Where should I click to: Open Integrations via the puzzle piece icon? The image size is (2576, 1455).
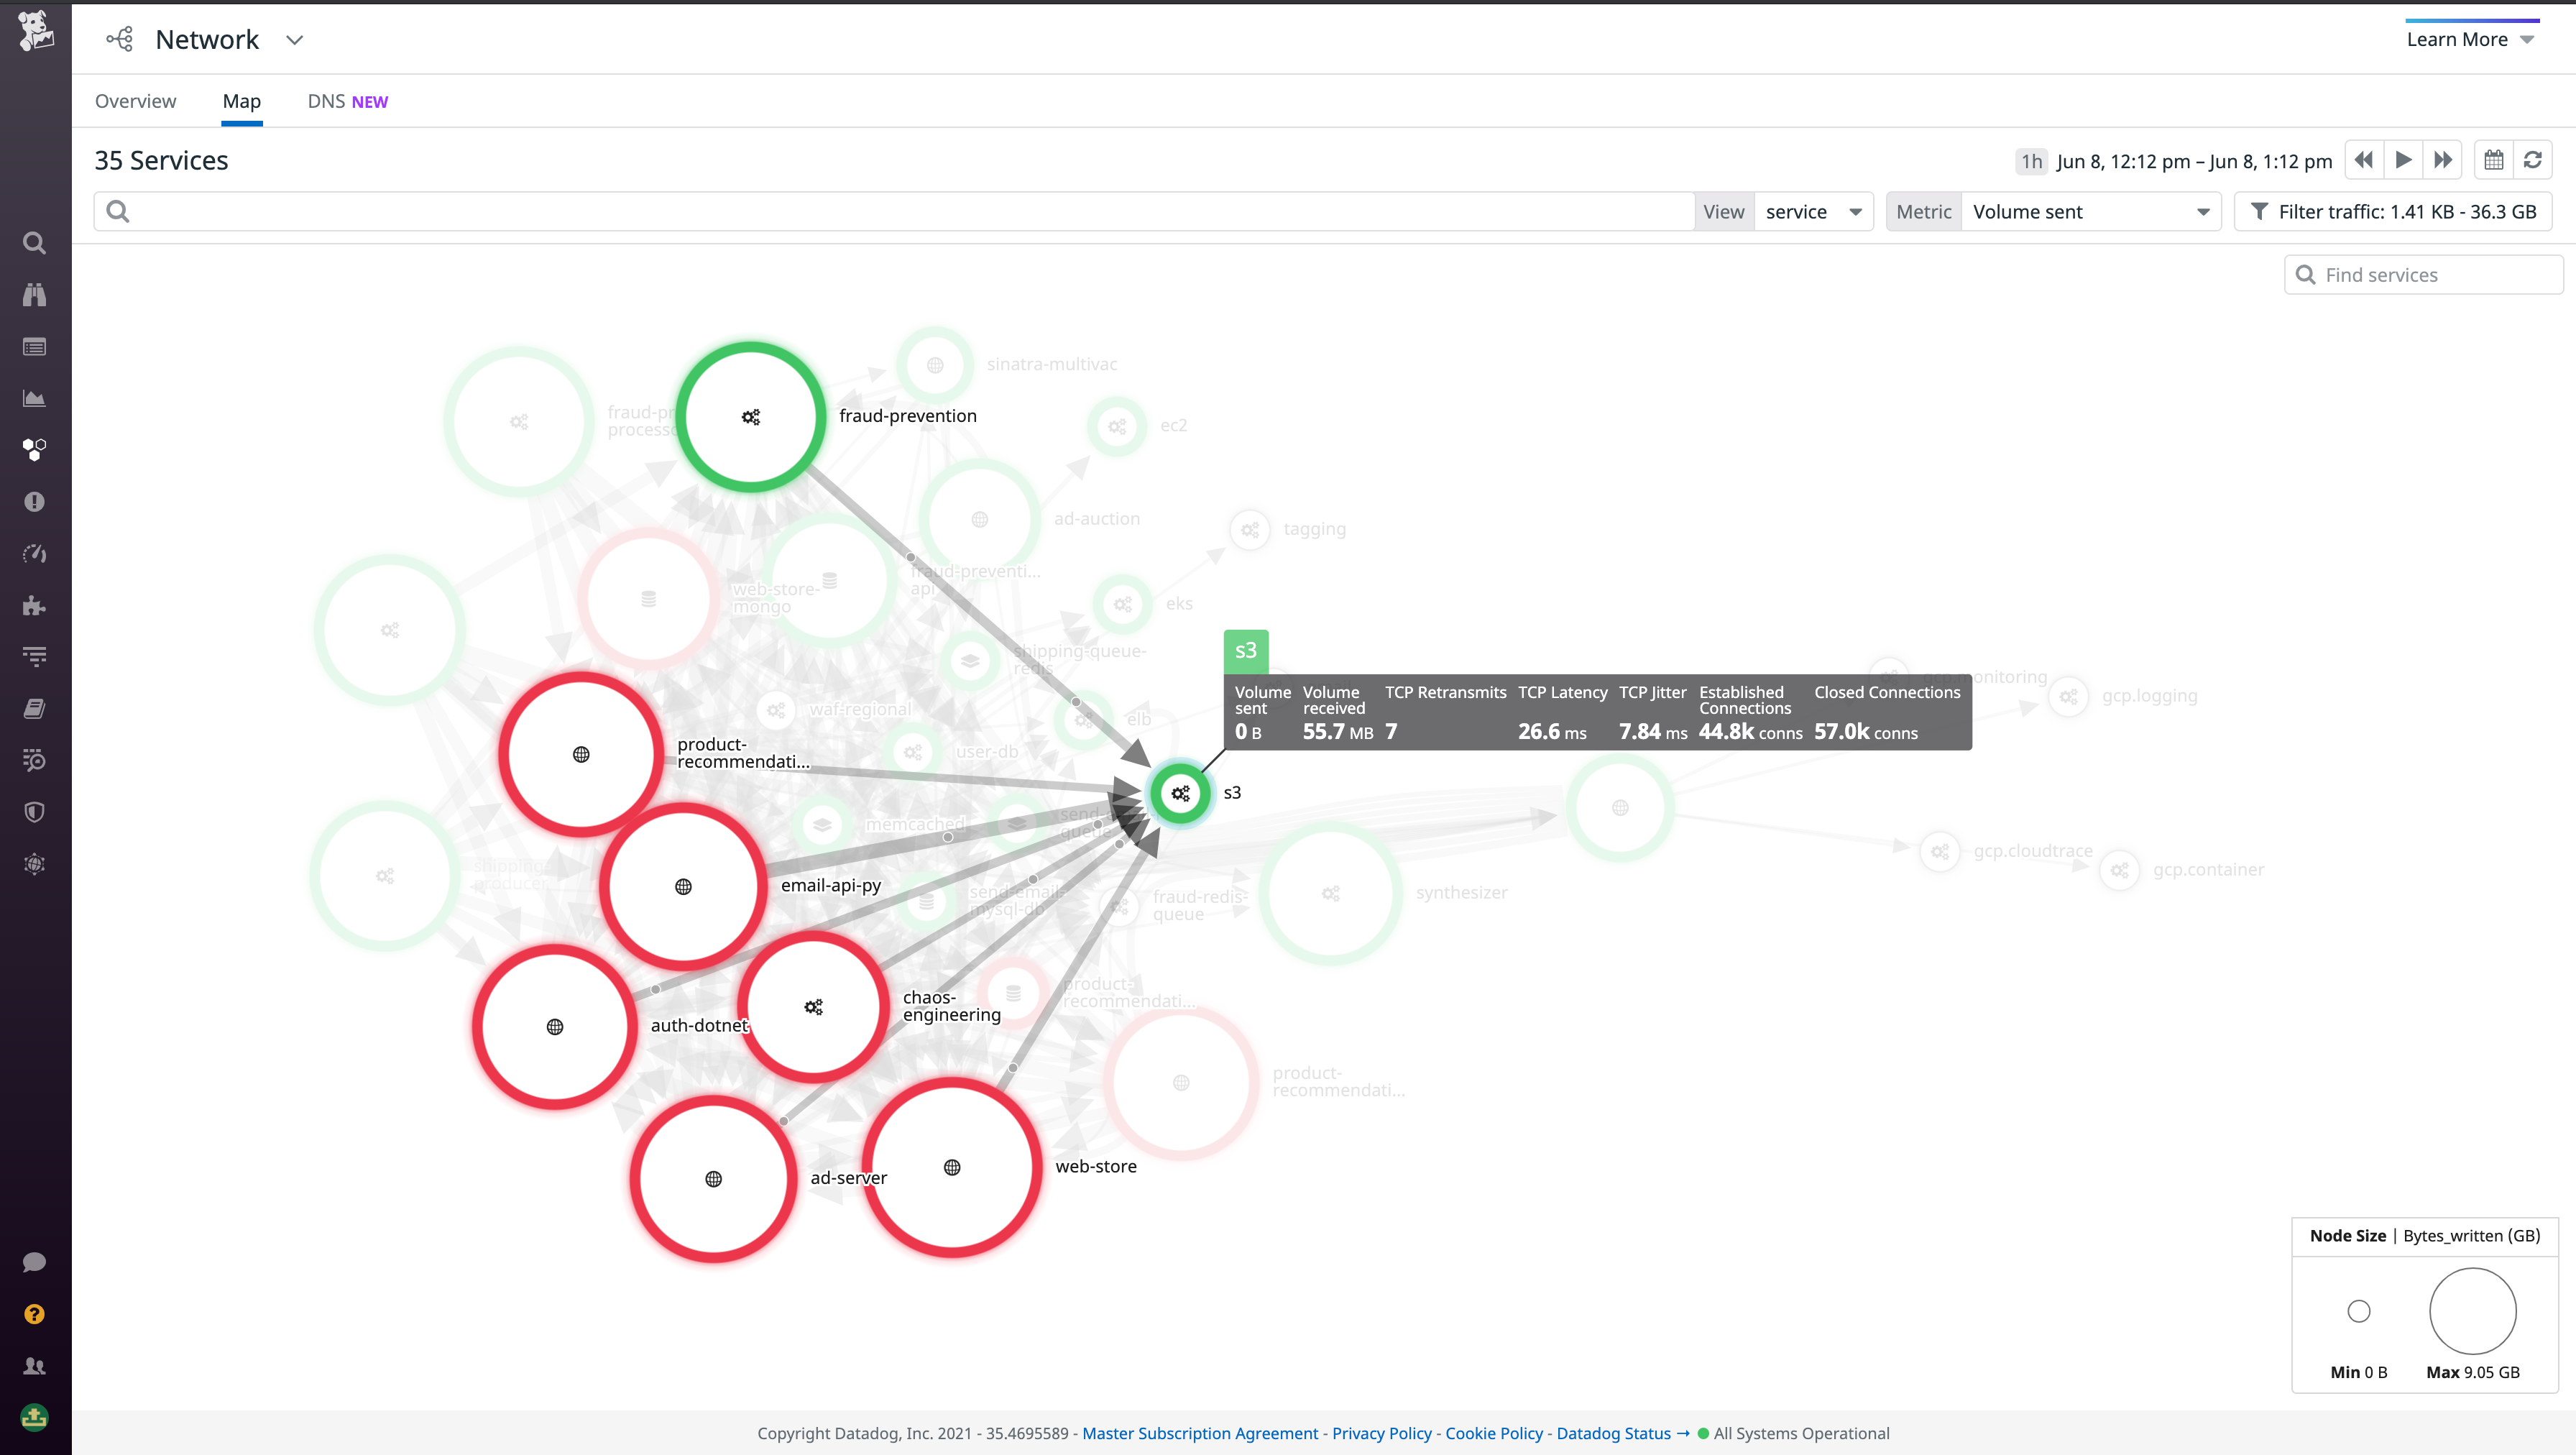(x=35, y=605)
